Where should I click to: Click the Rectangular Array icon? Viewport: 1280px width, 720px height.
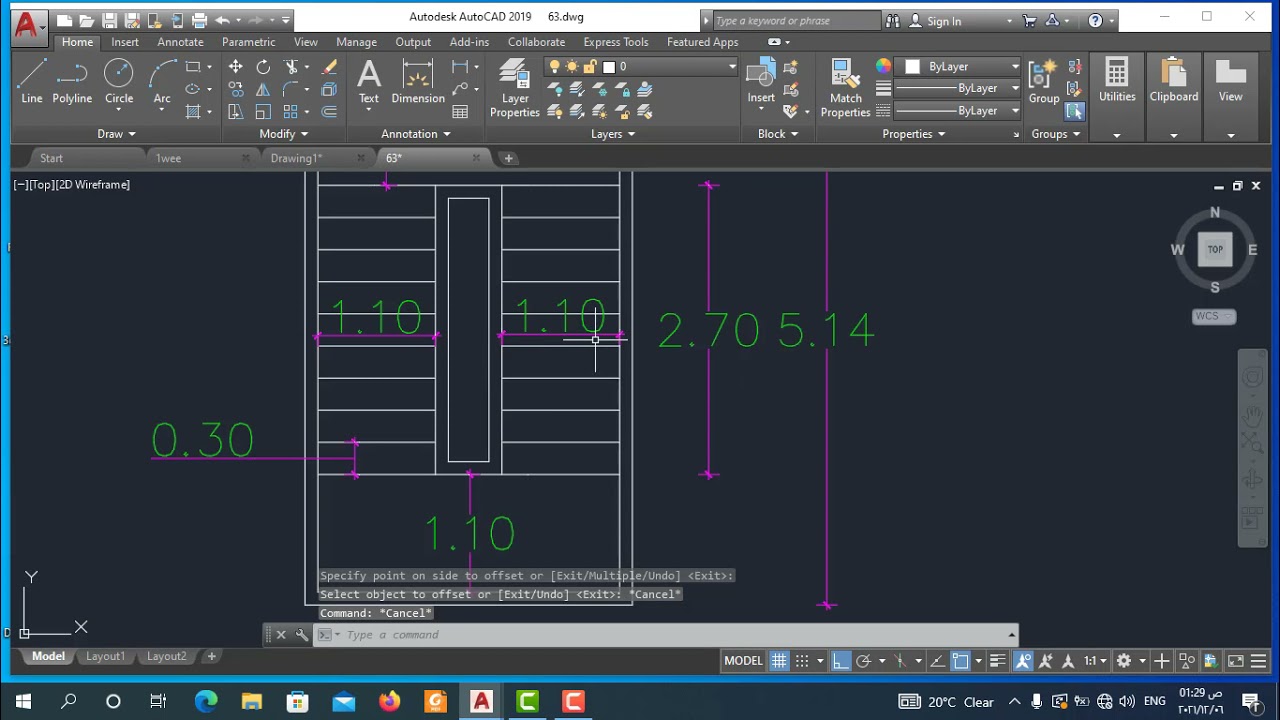(291, 112)
